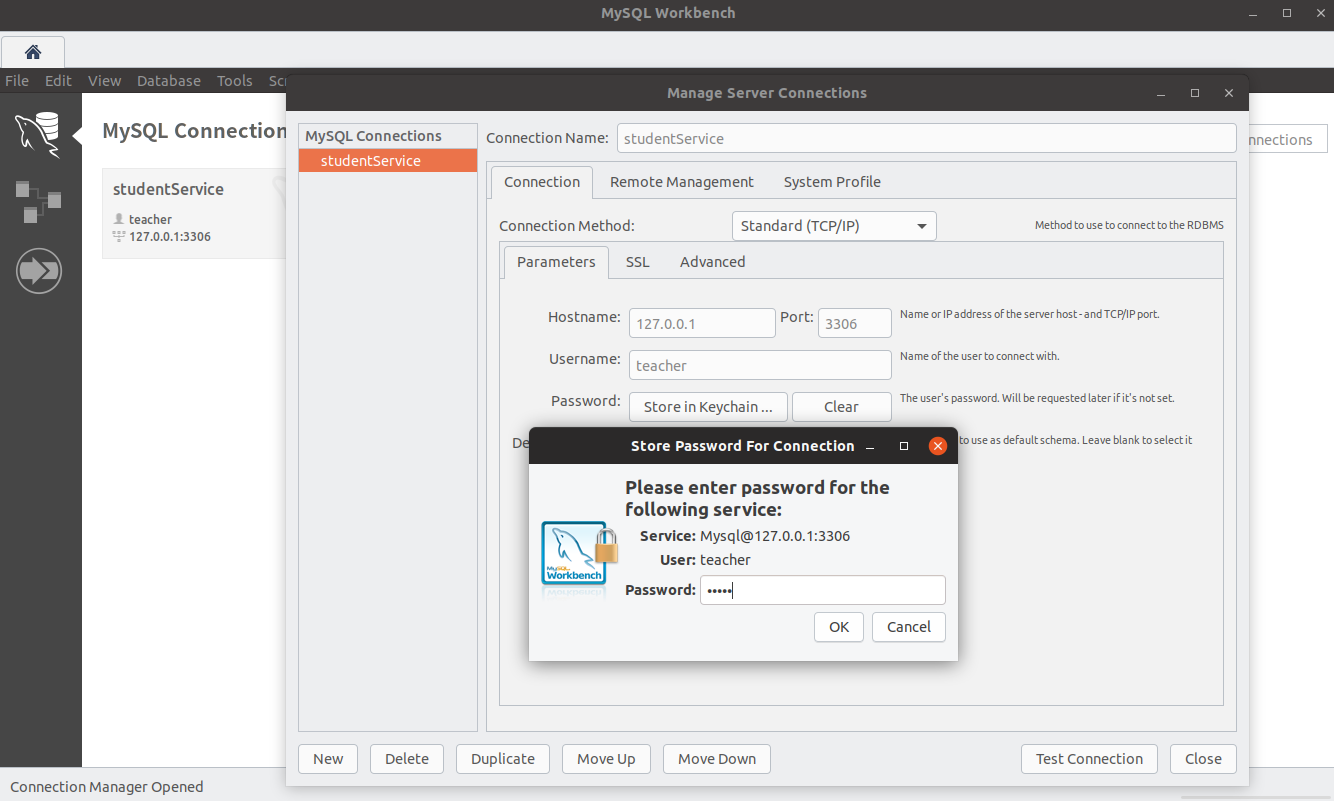Image resolution: width=1334 pixels, height=801 pixels.
Task: Open the Advanced parameters tab
Action: coord(711,261)
